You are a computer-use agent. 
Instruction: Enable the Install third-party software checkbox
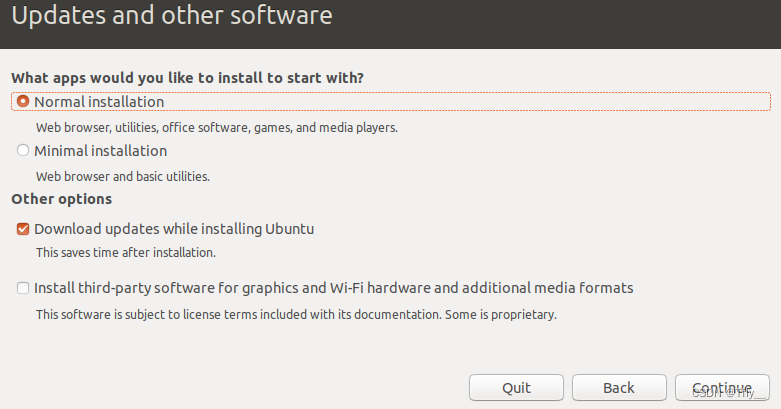23,288
